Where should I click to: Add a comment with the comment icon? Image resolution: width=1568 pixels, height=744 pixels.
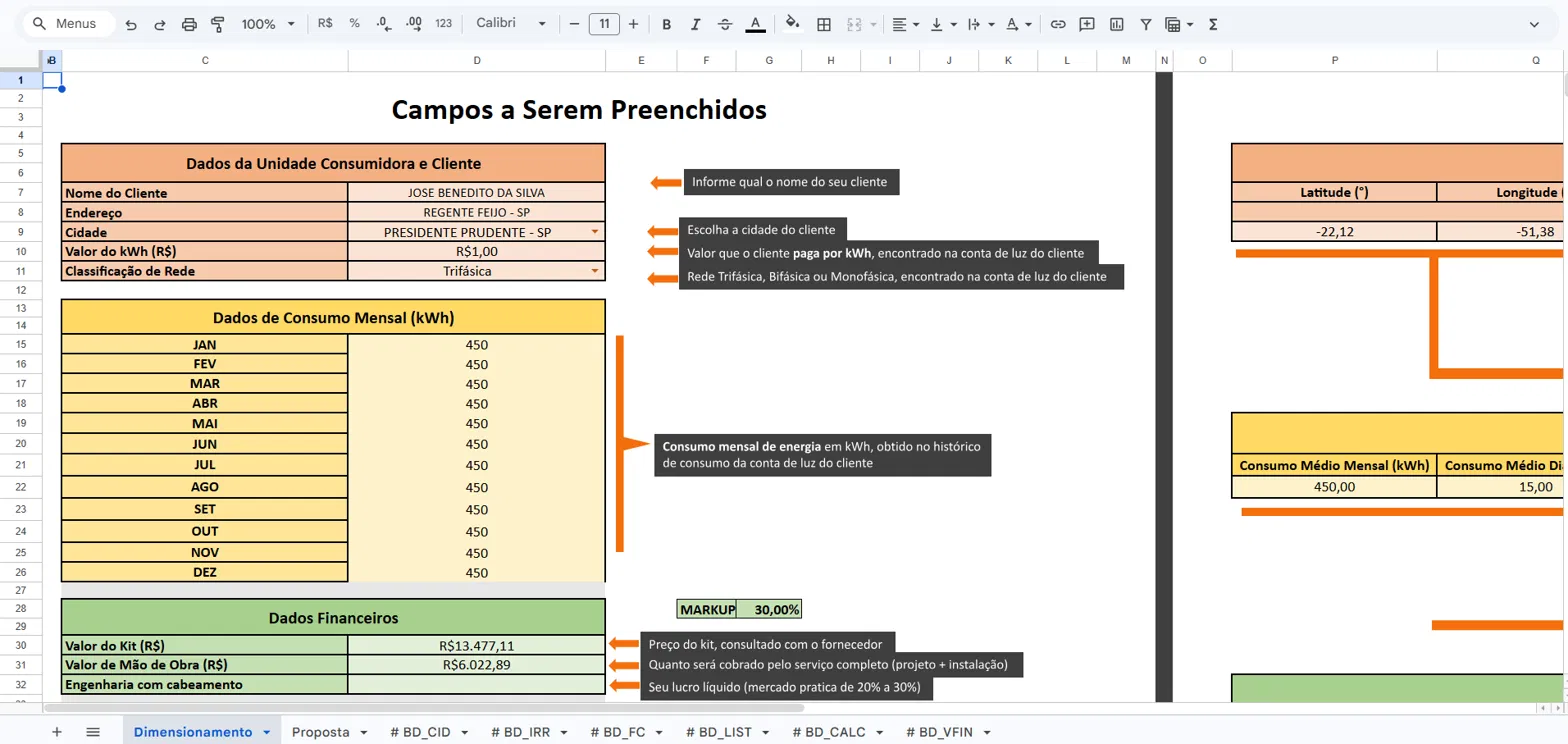[1087, 23]
